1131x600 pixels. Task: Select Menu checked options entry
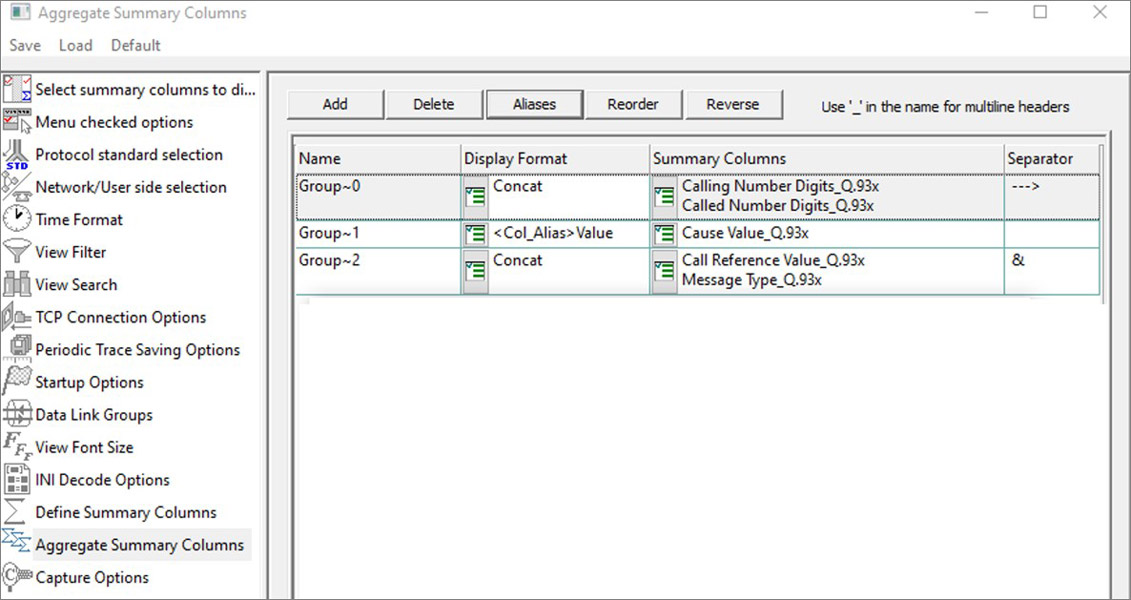point(114,123)
